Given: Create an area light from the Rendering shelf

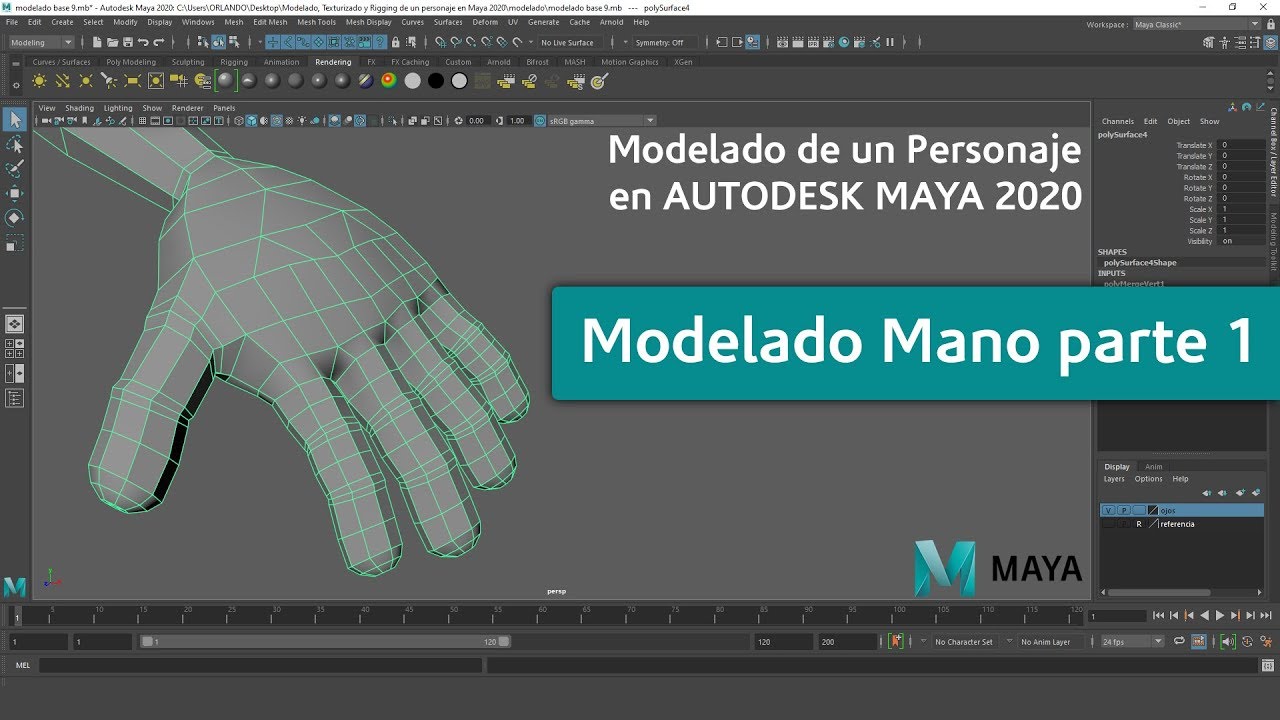Looking at the screenshot, I should [133, 81].
